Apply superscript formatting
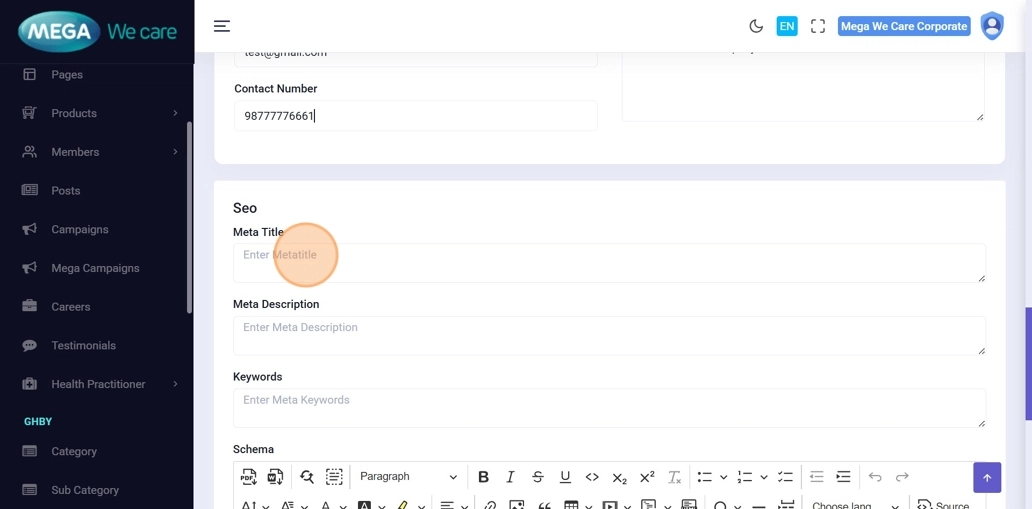Viewport: 1032px width, 509px height. [x=647, y=477]
